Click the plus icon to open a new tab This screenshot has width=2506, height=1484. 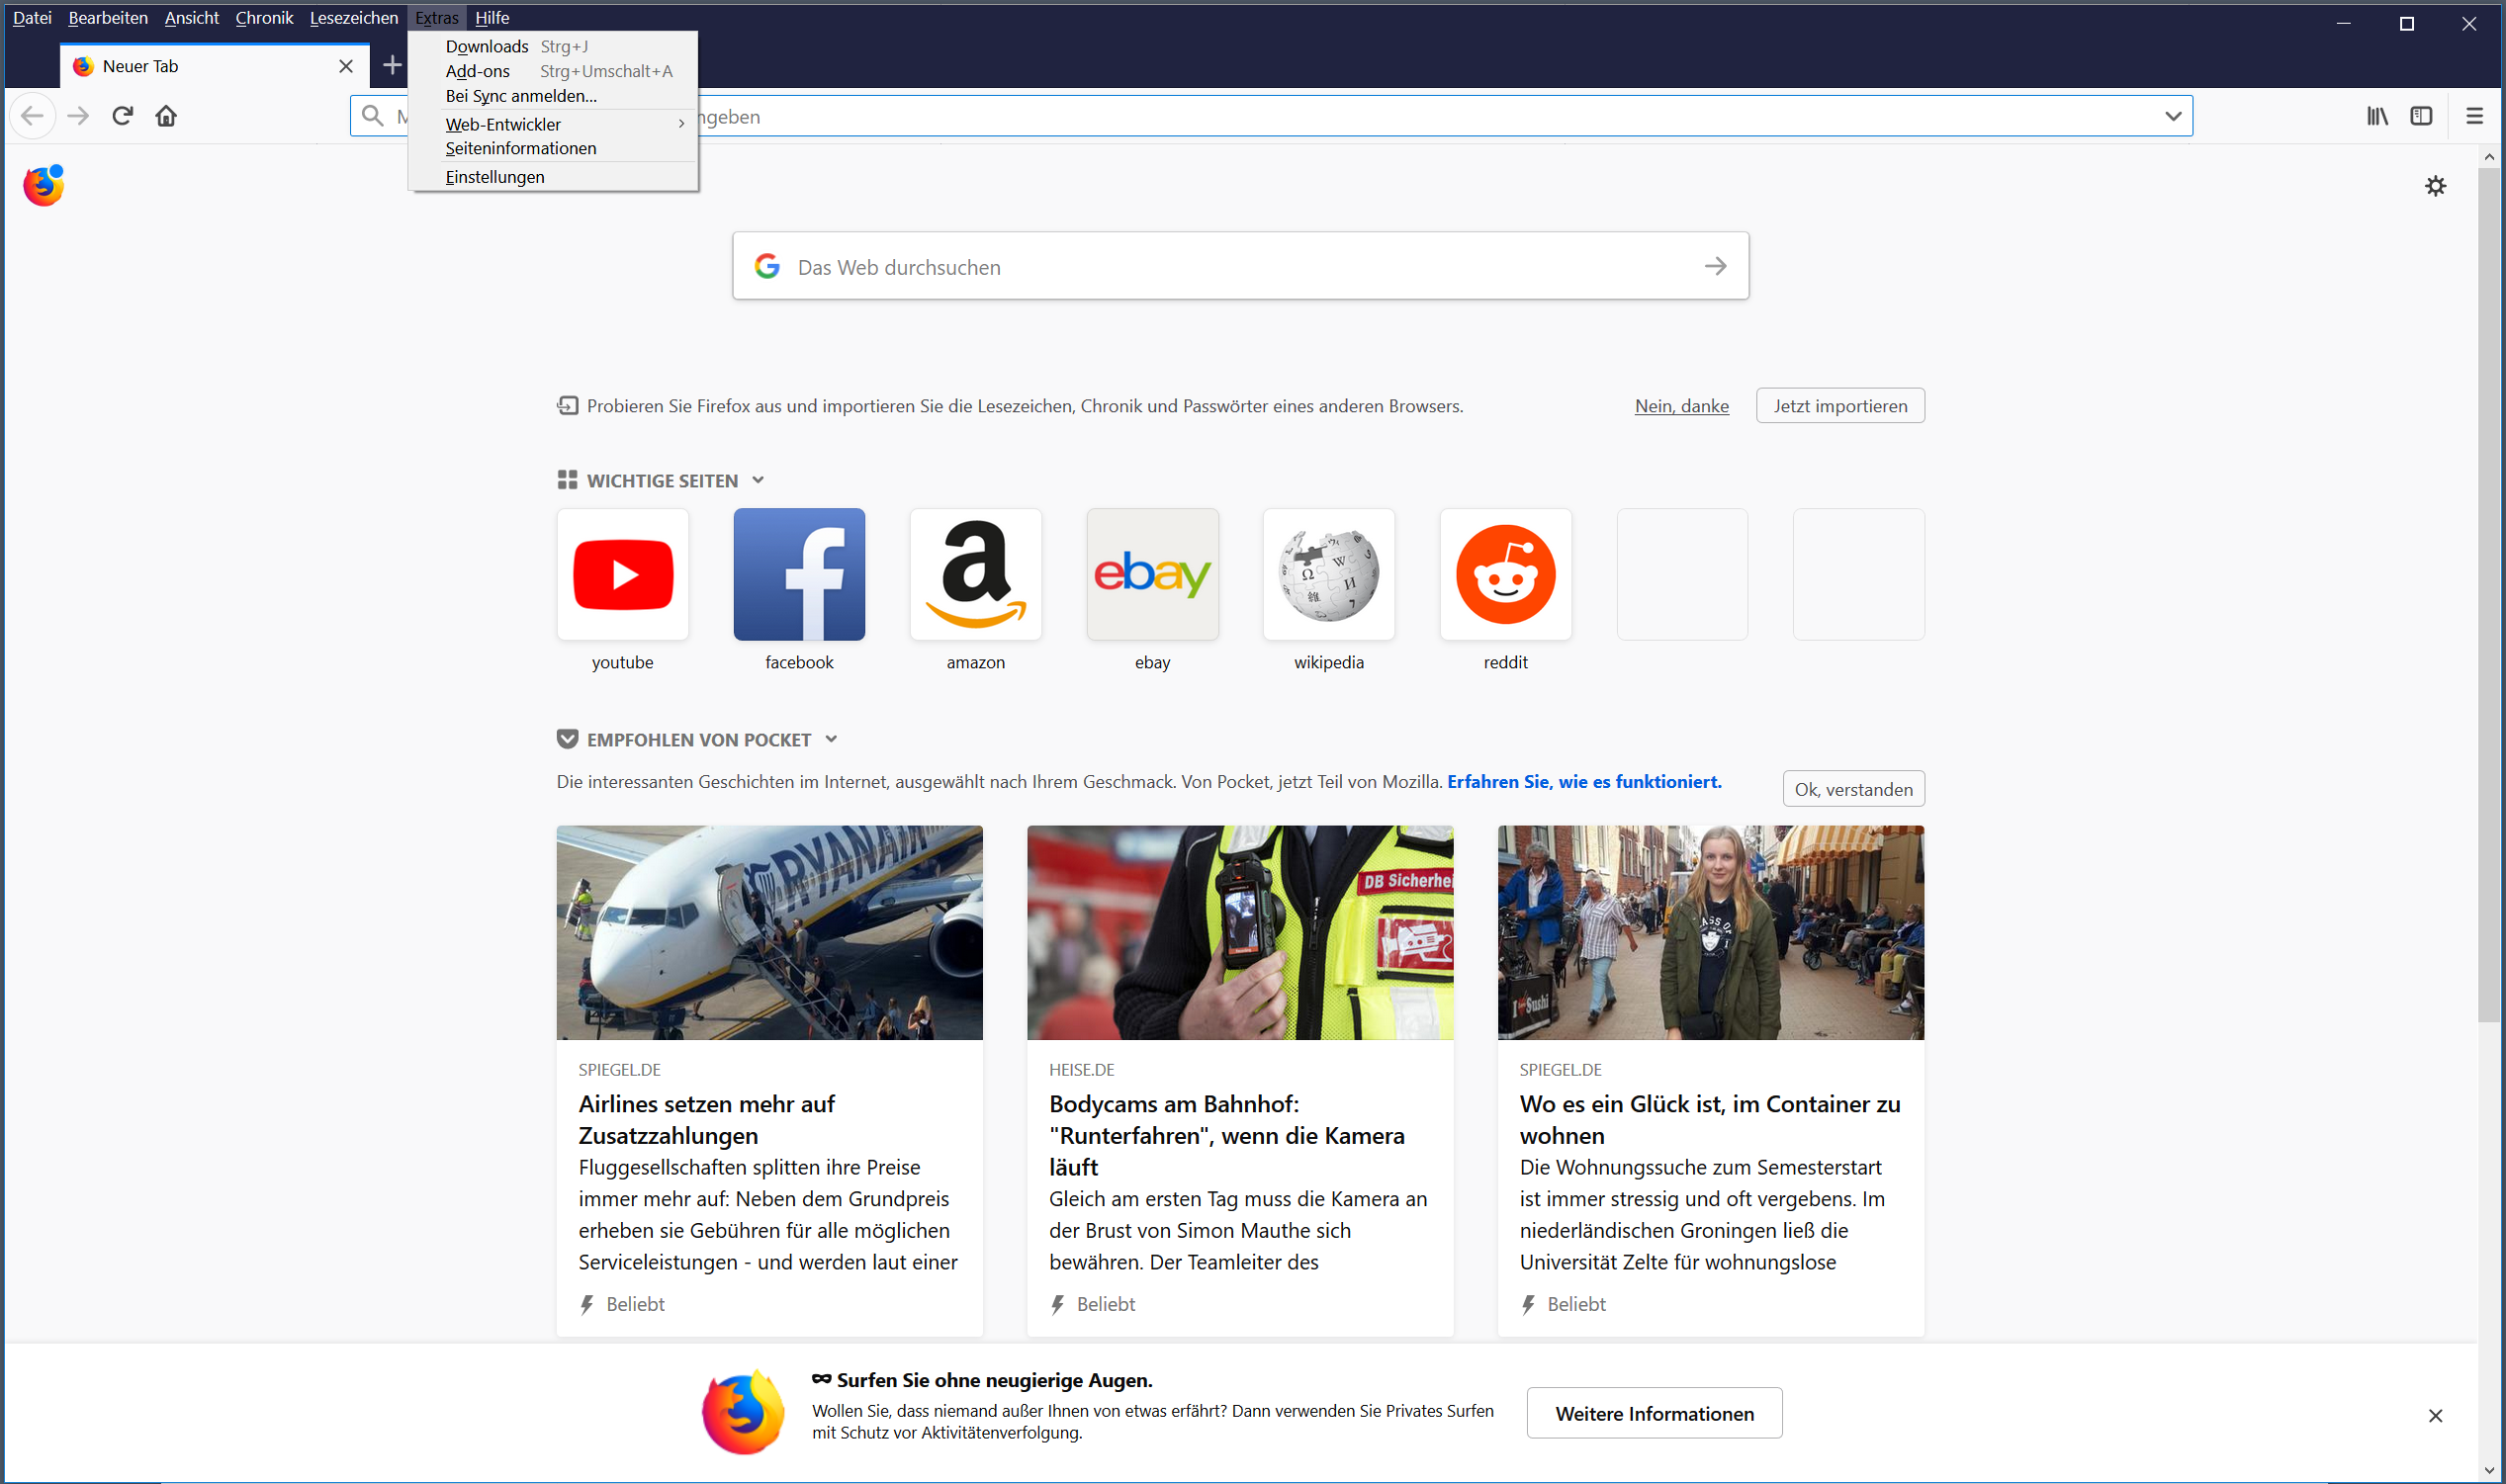click(392, 66)
